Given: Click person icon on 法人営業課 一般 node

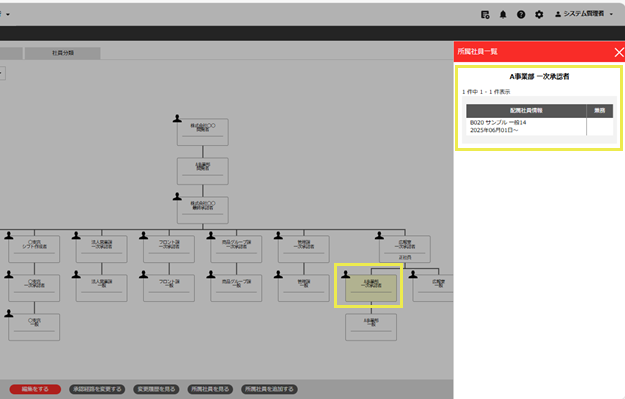Looking at the screenshot, I should (x=76, y=275).
